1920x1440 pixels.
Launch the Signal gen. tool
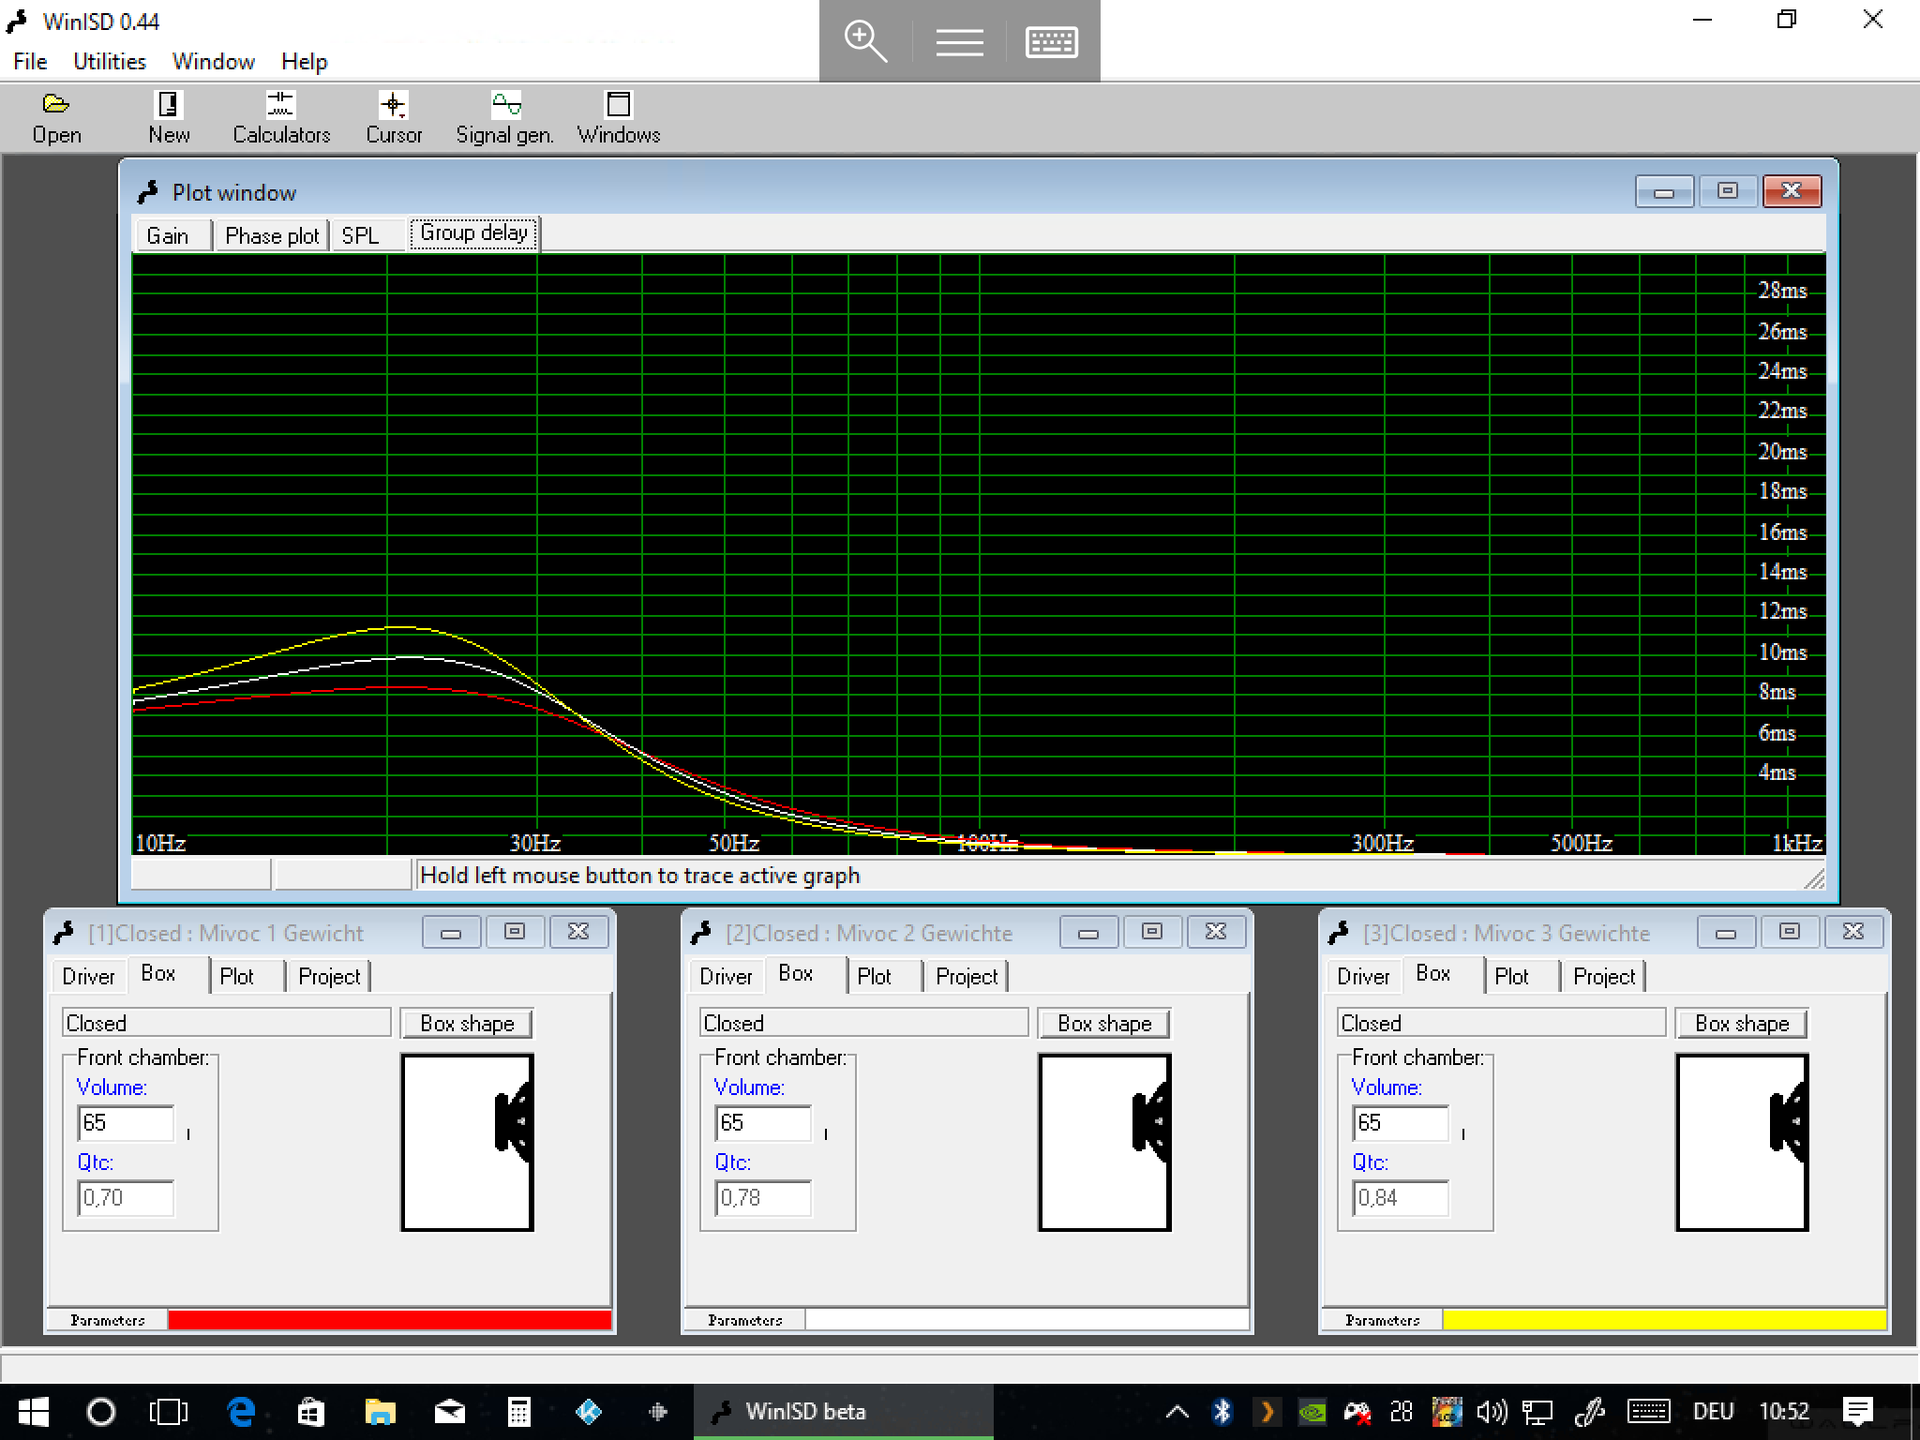[x=505, y=118]
